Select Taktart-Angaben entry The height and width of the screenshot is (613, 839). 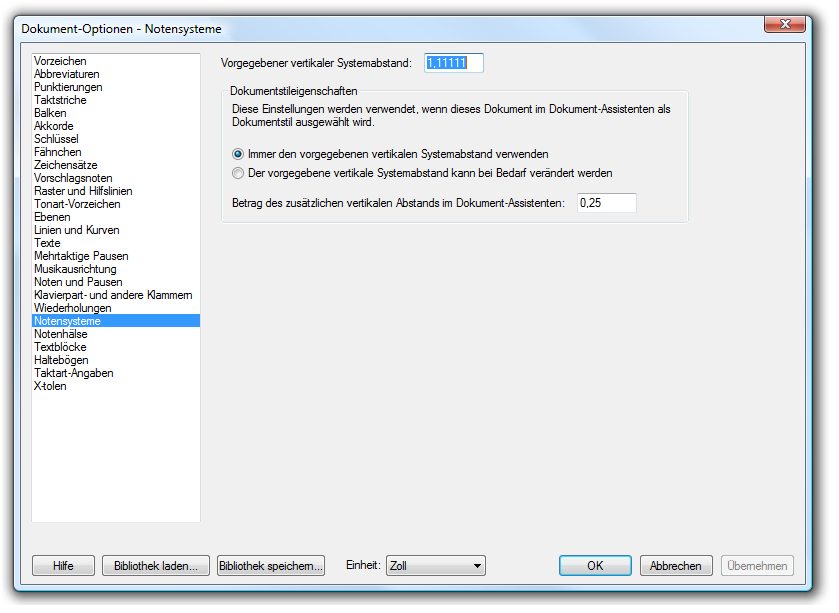click(116, 373)
